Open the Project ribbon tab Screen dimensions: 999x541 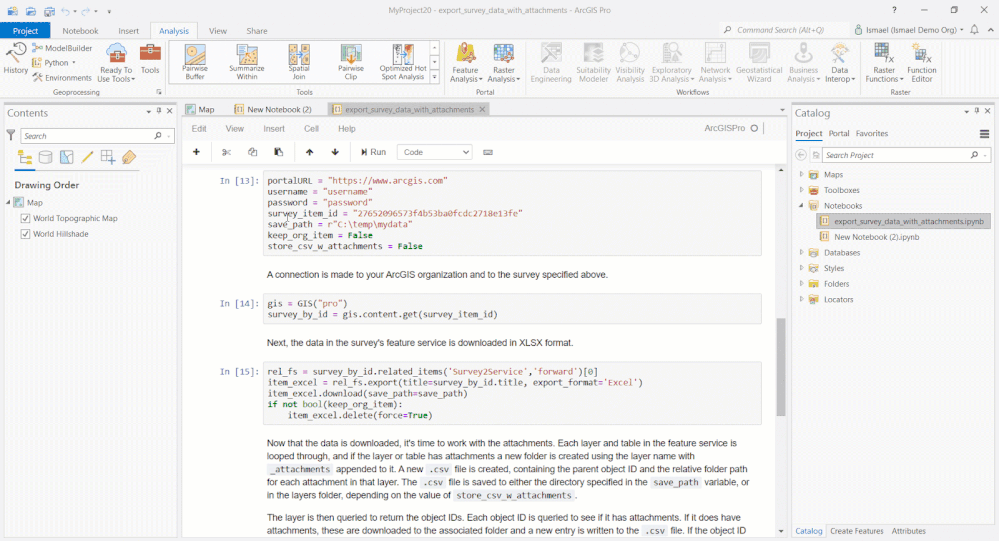click(25, 31)
